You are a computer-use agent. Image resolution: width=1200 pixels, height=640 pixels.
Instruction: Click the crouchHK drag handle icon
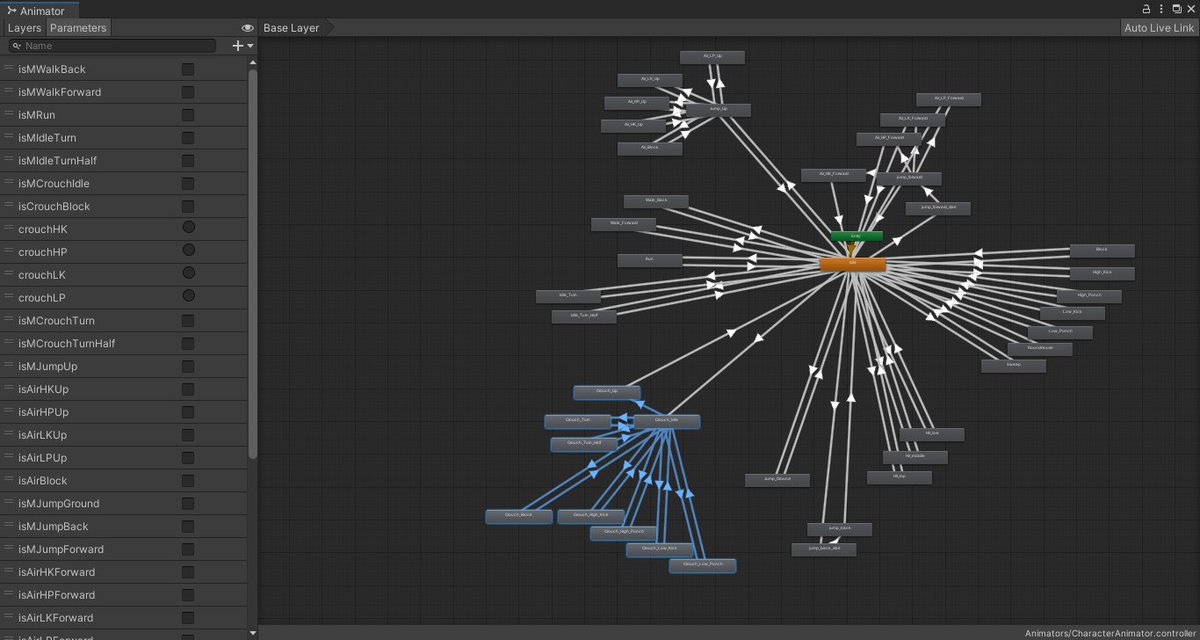(9, 229)
